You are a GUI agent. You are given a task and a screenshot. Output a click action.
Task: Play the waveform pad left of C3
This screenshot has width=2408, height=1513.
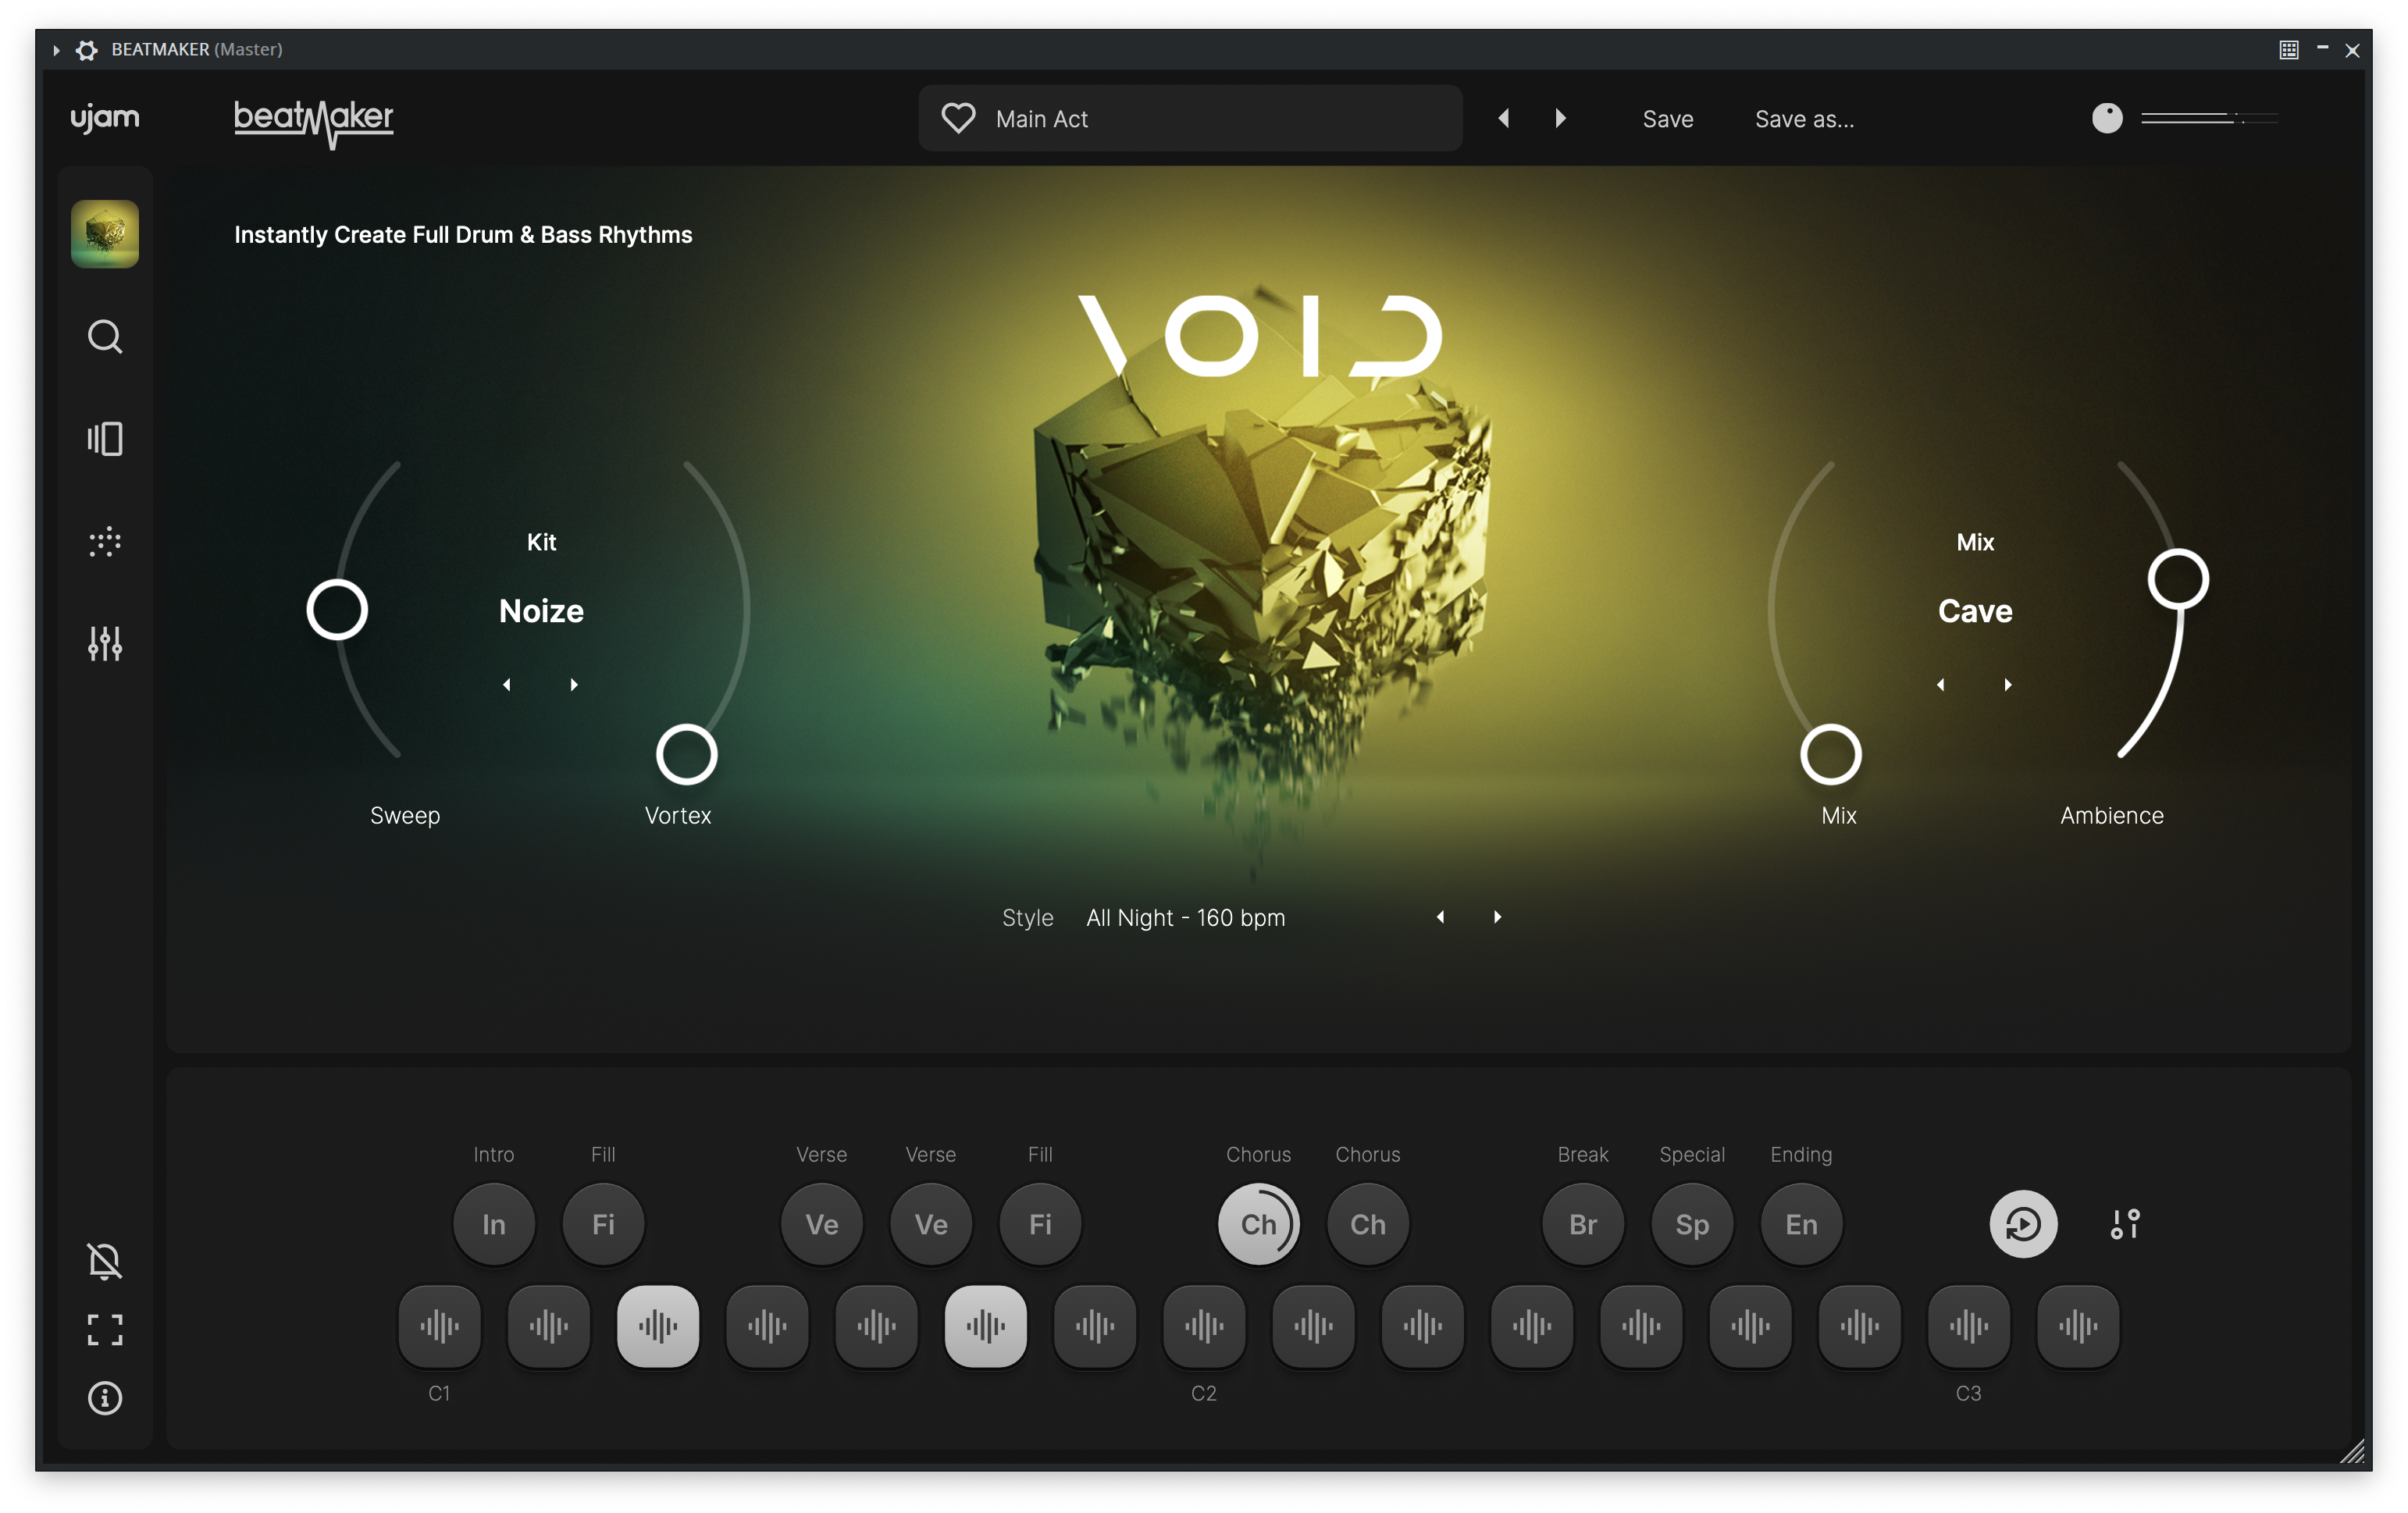click(1860, 1327)
